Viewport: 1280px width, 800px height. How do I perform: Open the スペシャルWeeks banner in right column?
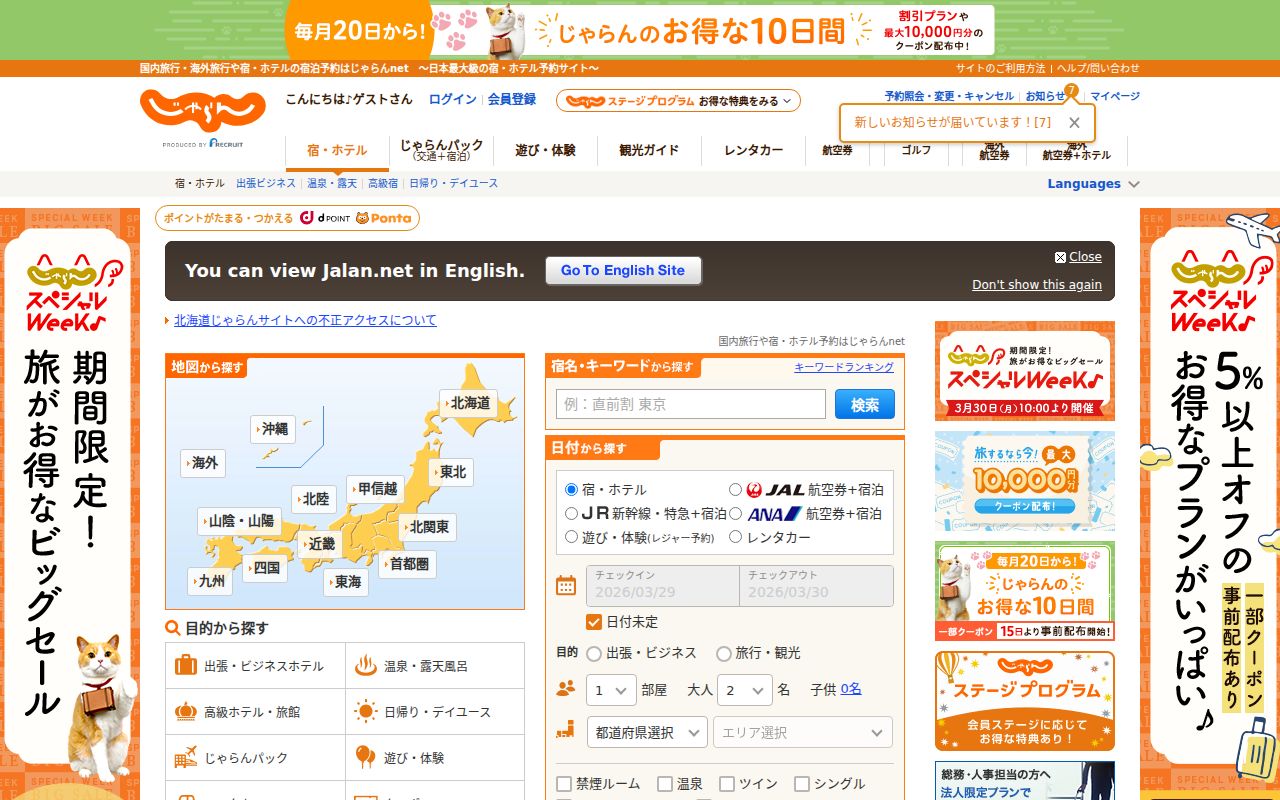[1025, 371]
